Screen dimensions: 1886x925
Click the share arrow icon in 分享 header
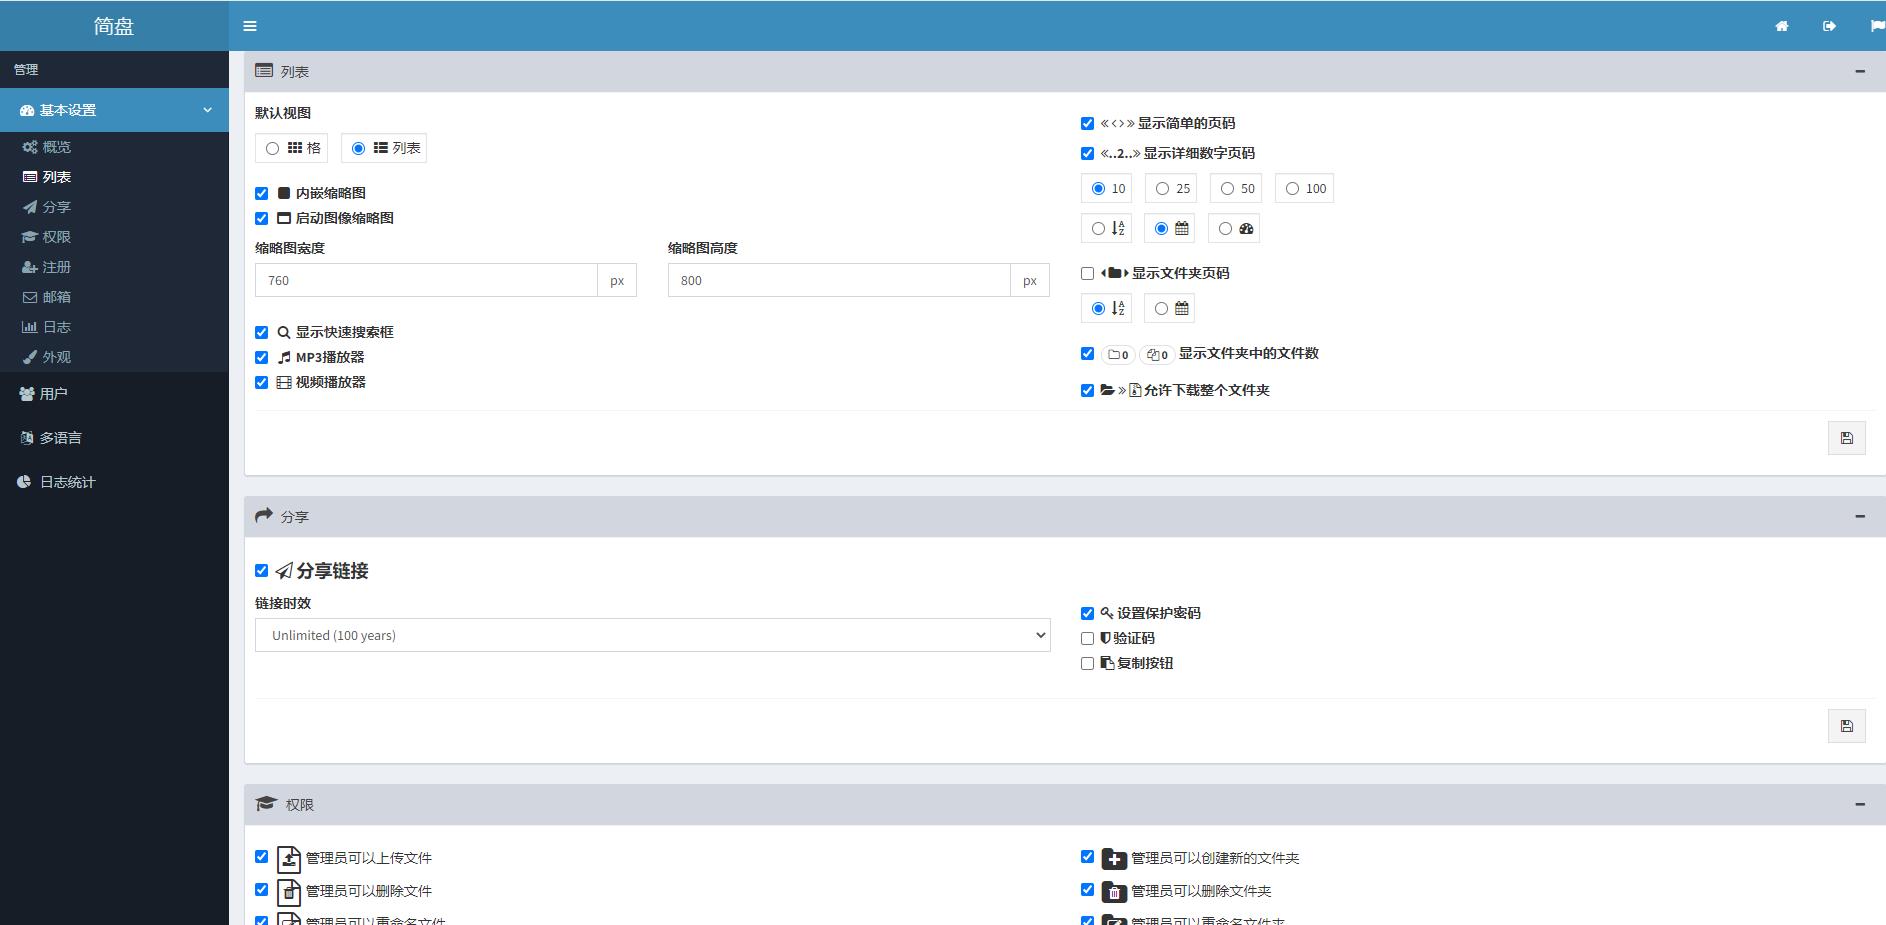(264, 516)
